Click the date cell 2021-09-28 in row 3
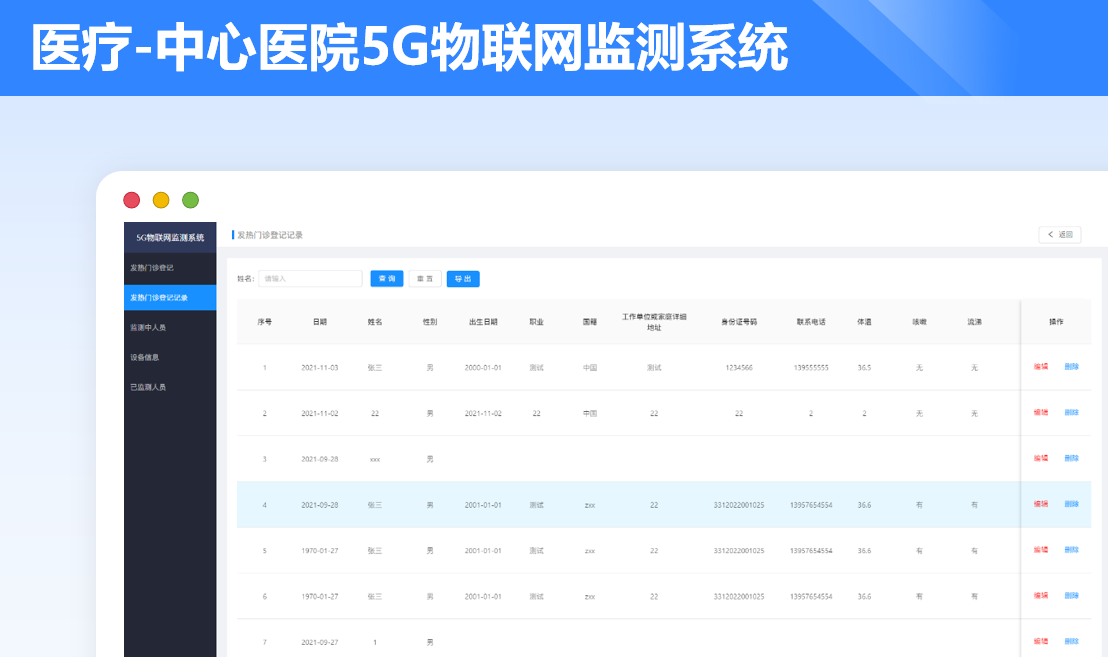 (x=320, y=459)
